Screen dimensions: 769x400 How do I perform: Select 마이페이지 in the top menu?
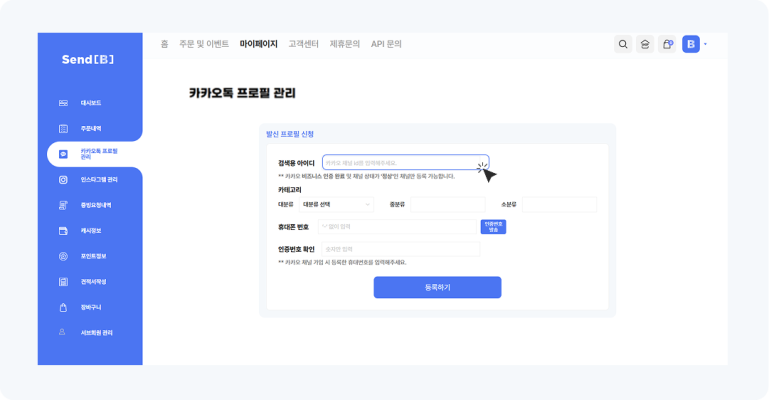[258, 44]
